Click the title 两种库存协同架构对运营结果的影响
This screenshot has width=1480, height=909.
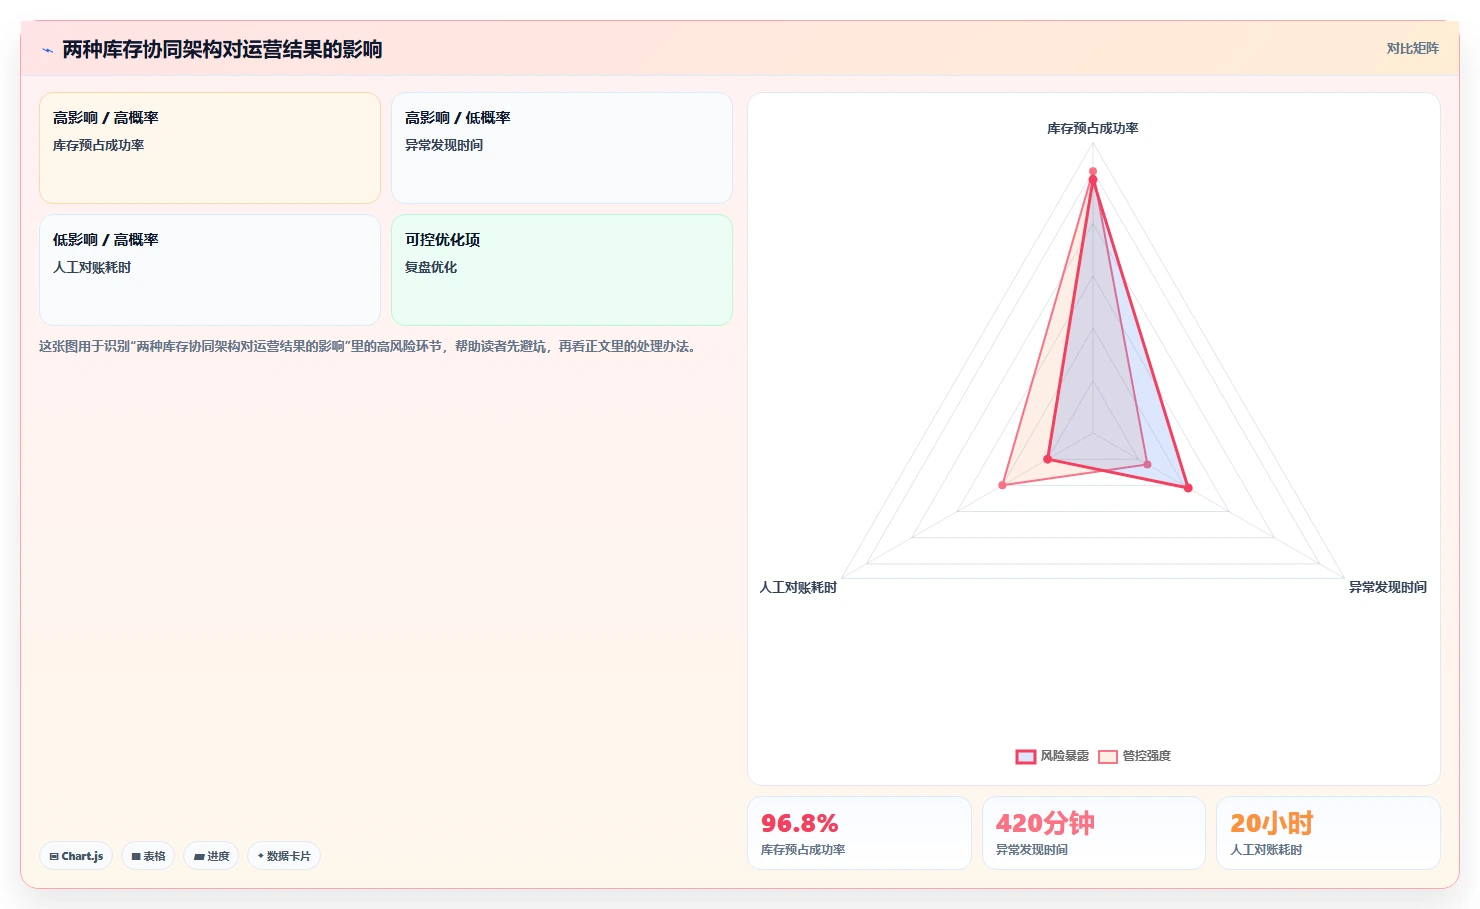(222, 49)
